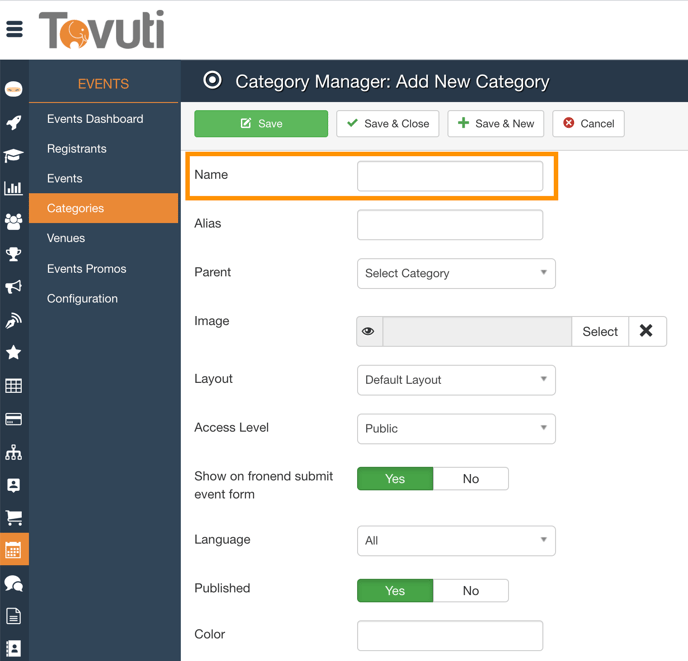Viewport: 688px width, 661px height.
Task: Open the graduation cap icon
Action: click(14, 156)
